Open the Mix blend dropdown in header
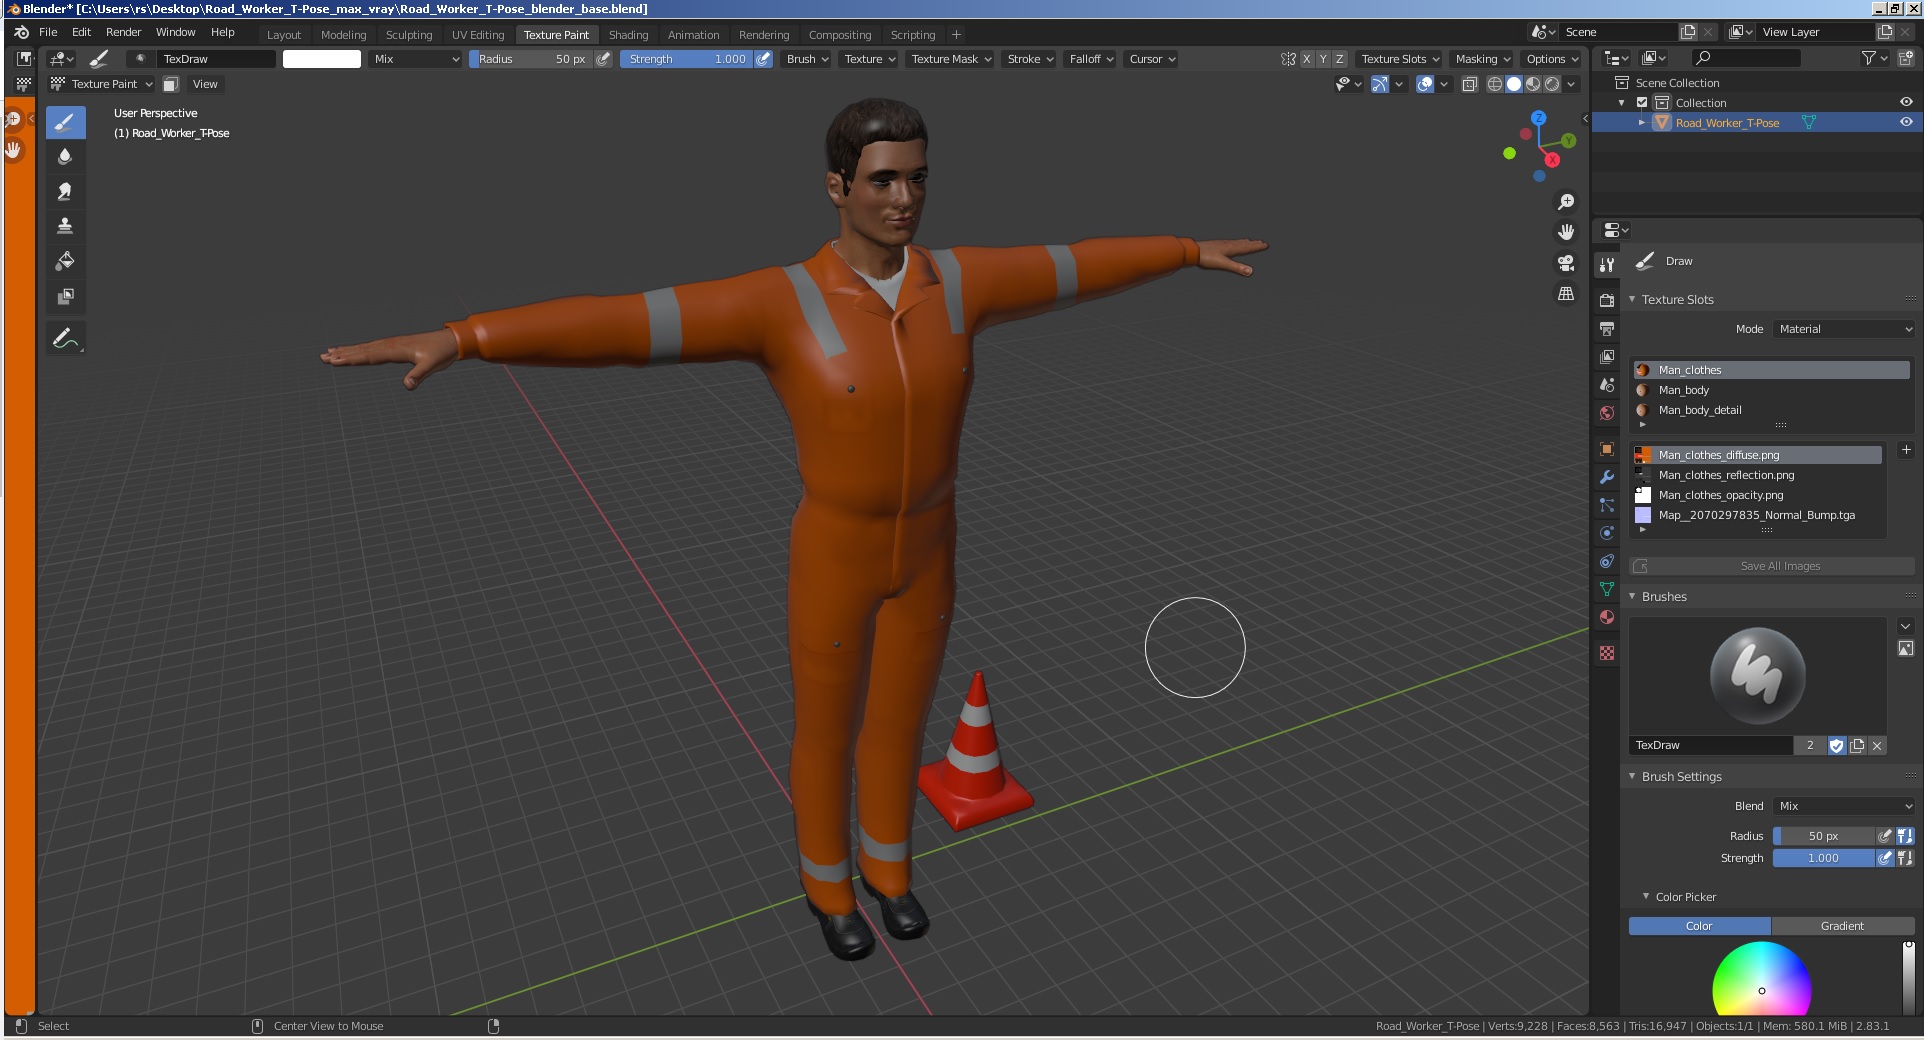Image resolution: width=1924 pixels, height=1040 pixels. [416, 59]
